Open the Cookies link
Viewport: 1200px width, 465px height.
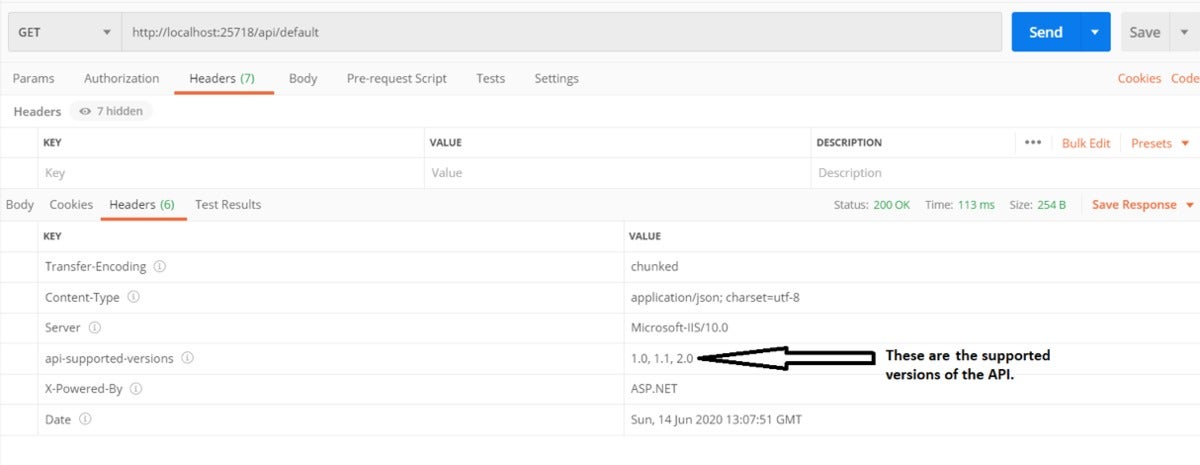pos(1139,78)
